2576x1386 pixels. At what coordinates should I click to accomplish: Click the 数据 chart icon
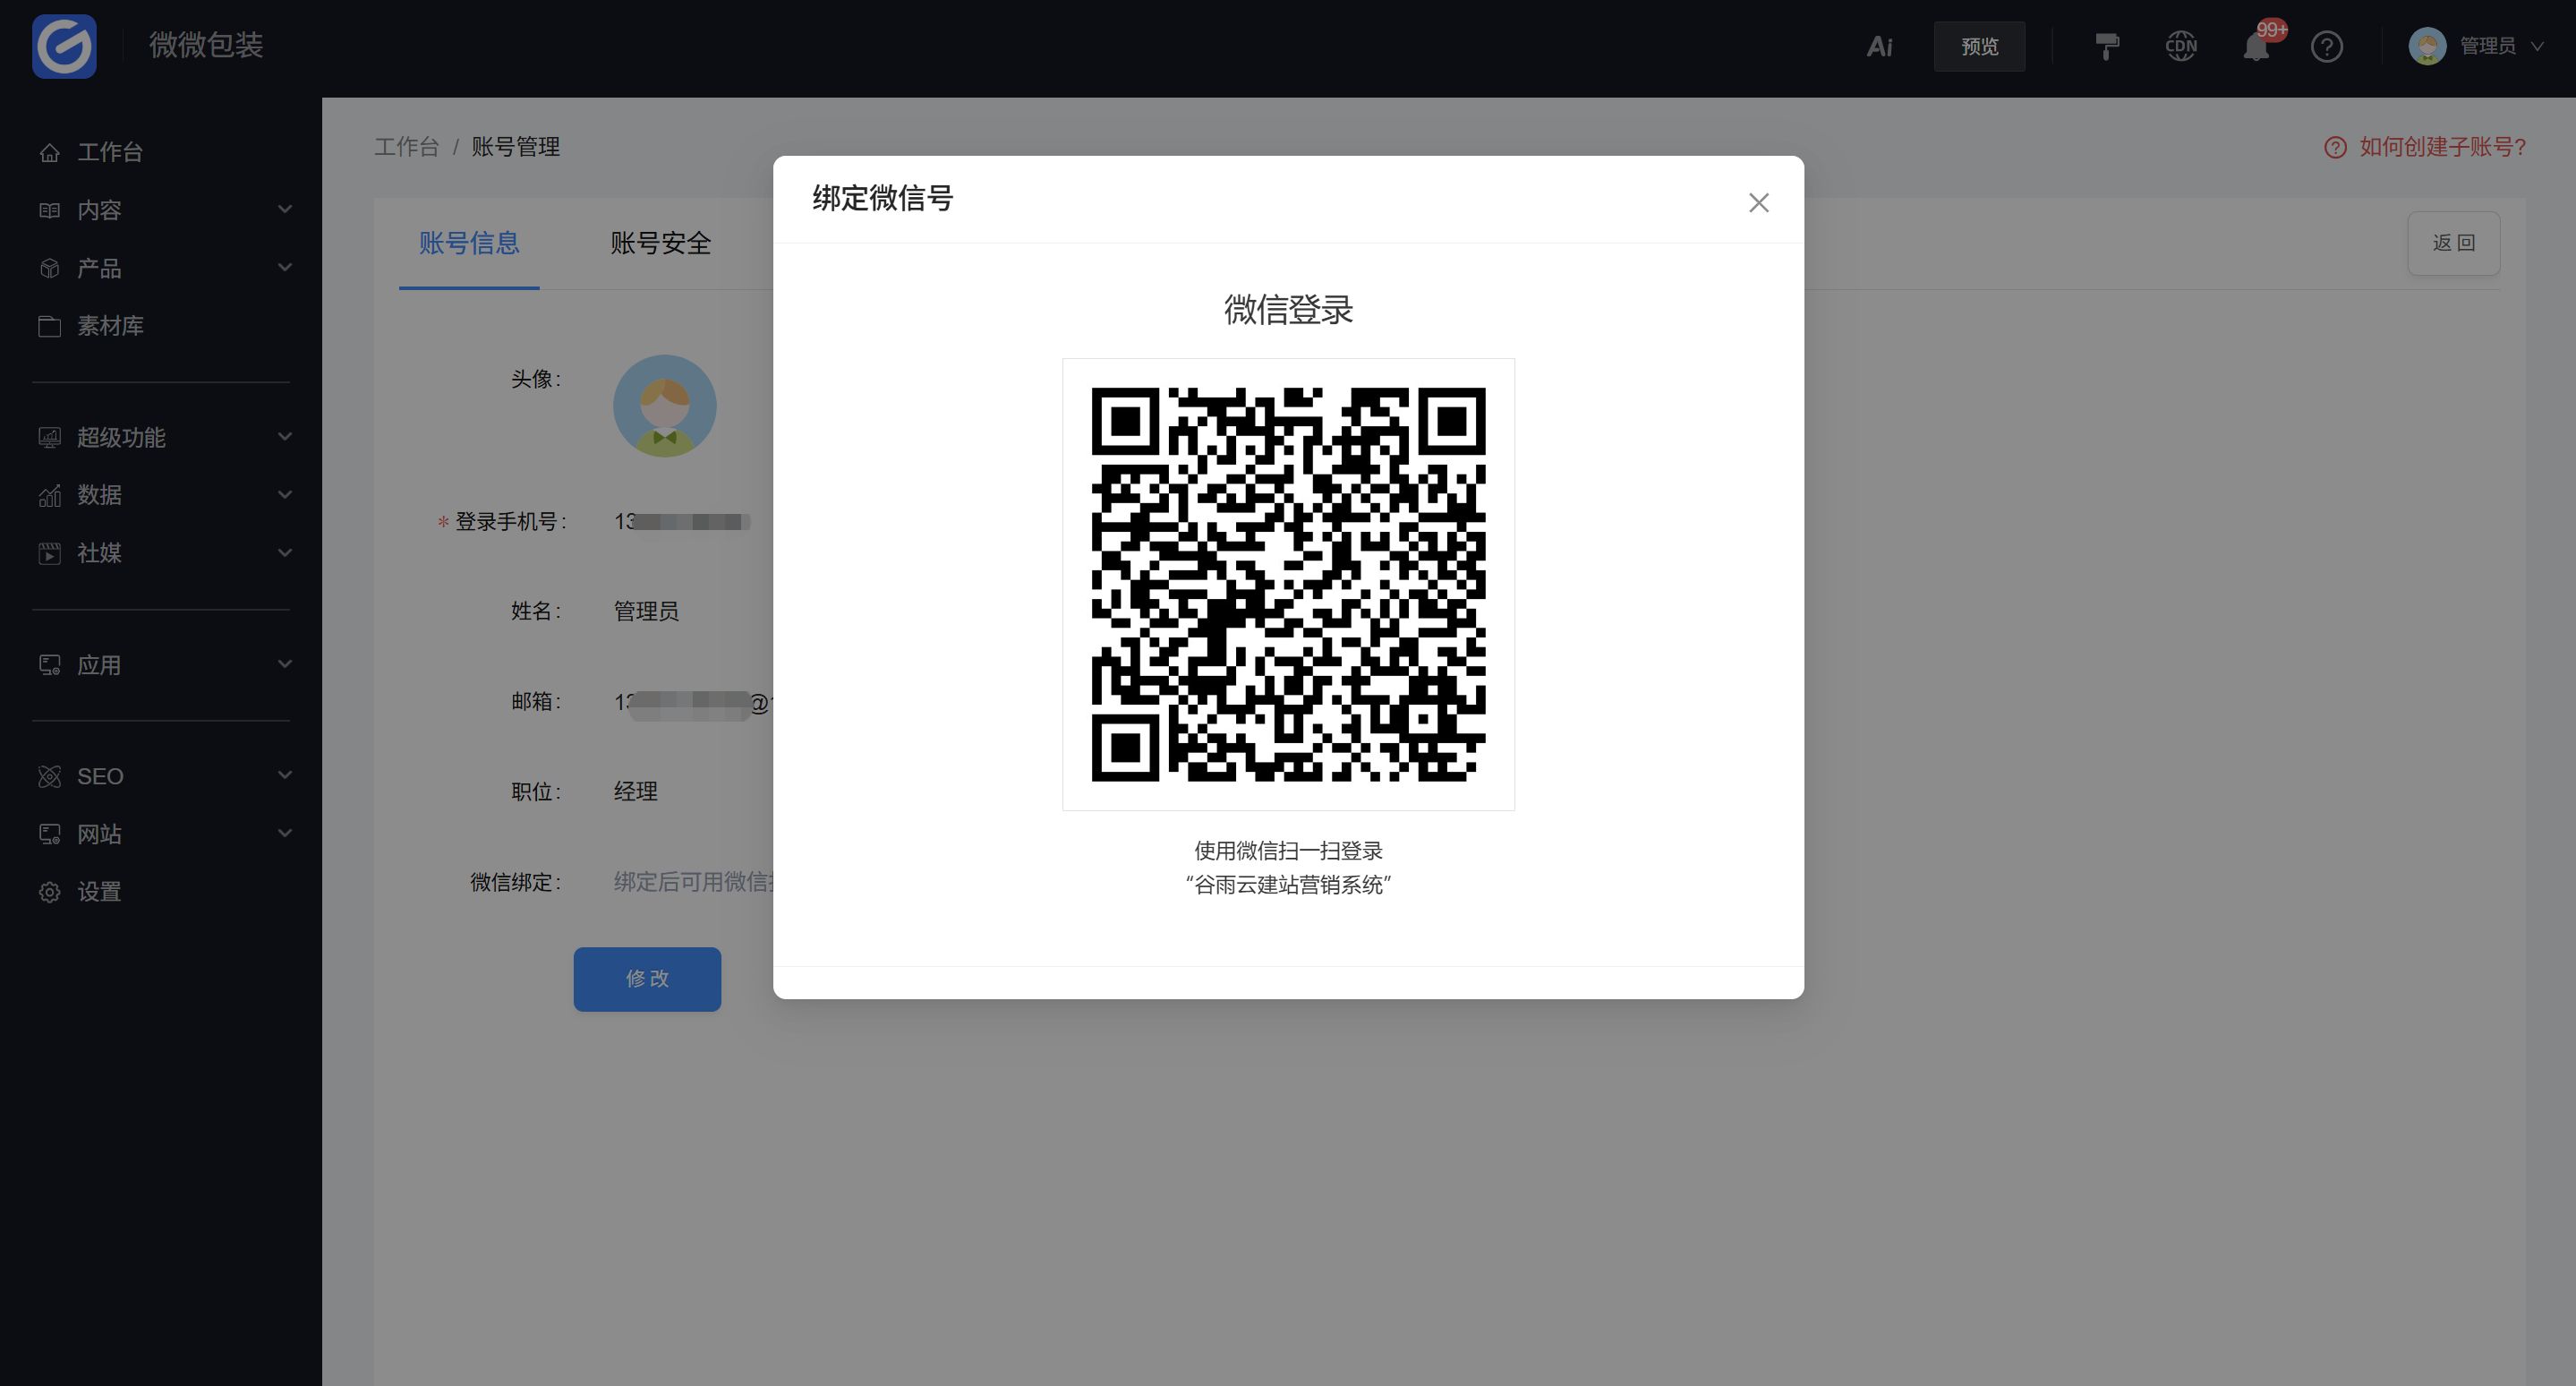(x=49, y=495)
